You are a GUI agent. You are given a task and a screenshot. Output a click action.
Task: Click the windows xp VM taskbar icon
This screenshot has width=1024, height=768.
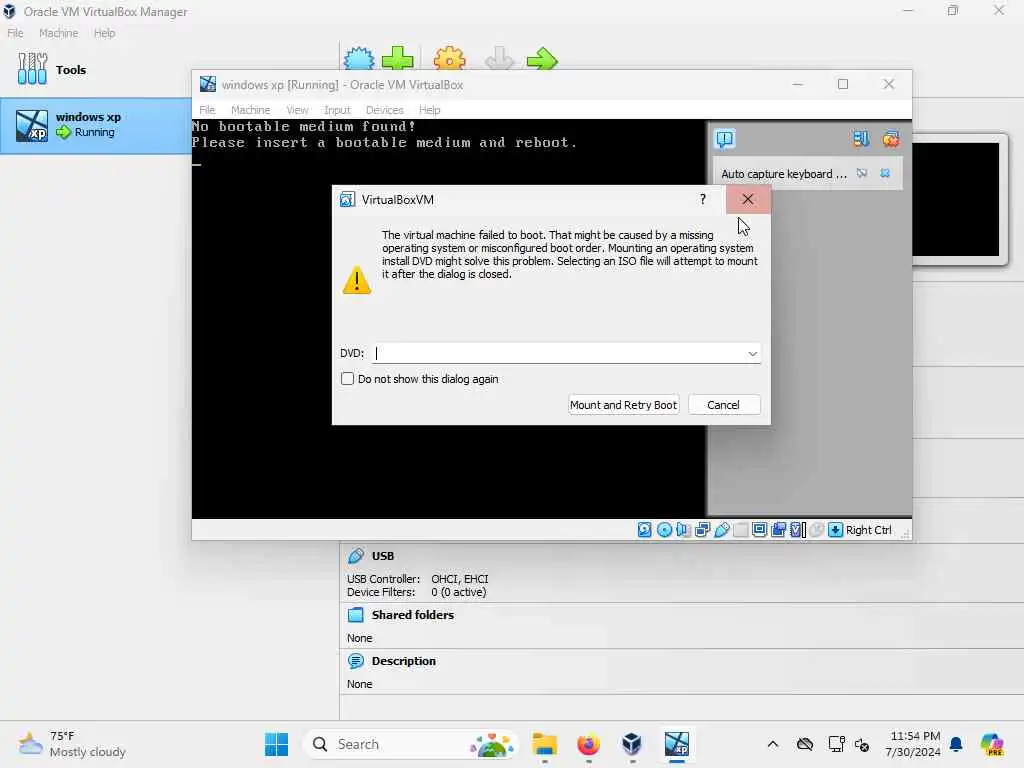677,744
